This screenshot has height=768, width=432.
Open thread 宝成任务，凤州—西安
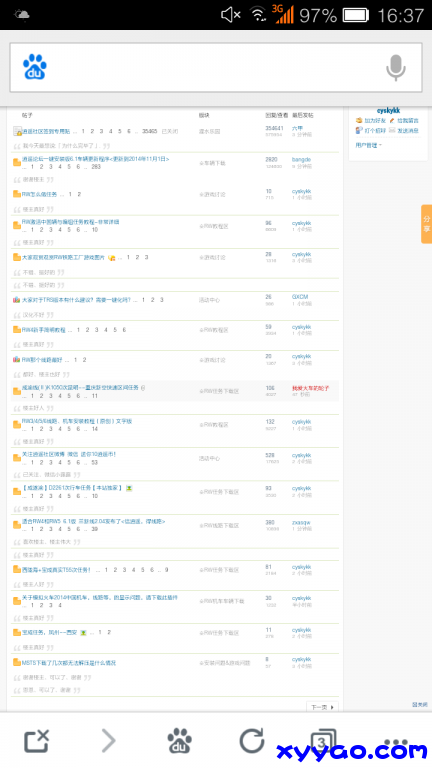coord(49,632)
